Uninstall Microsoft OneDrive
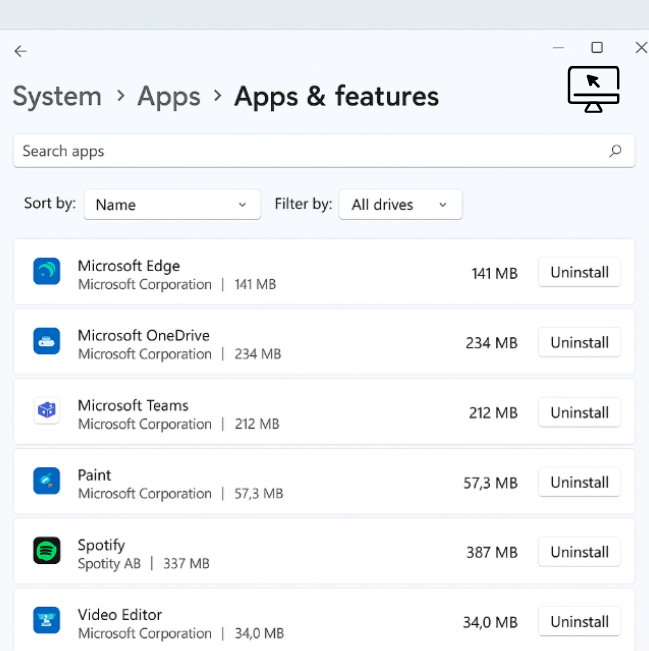 tap(579, 343)
